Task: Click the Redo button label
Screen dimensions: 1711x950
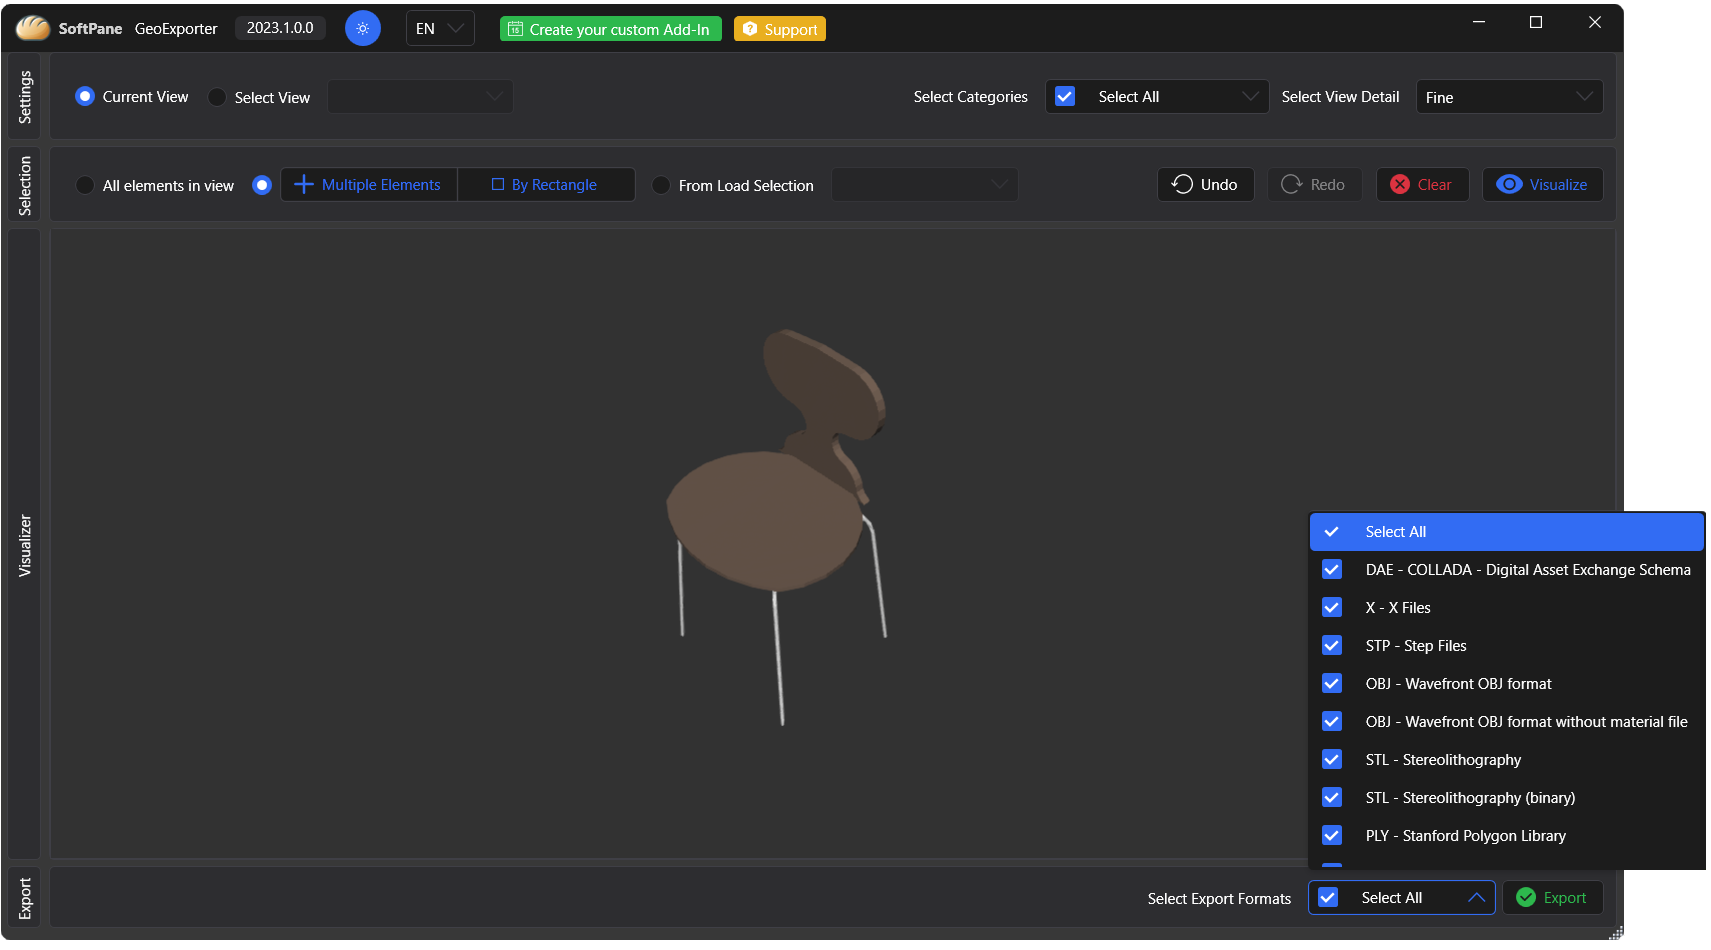Action: point(1327,185)
